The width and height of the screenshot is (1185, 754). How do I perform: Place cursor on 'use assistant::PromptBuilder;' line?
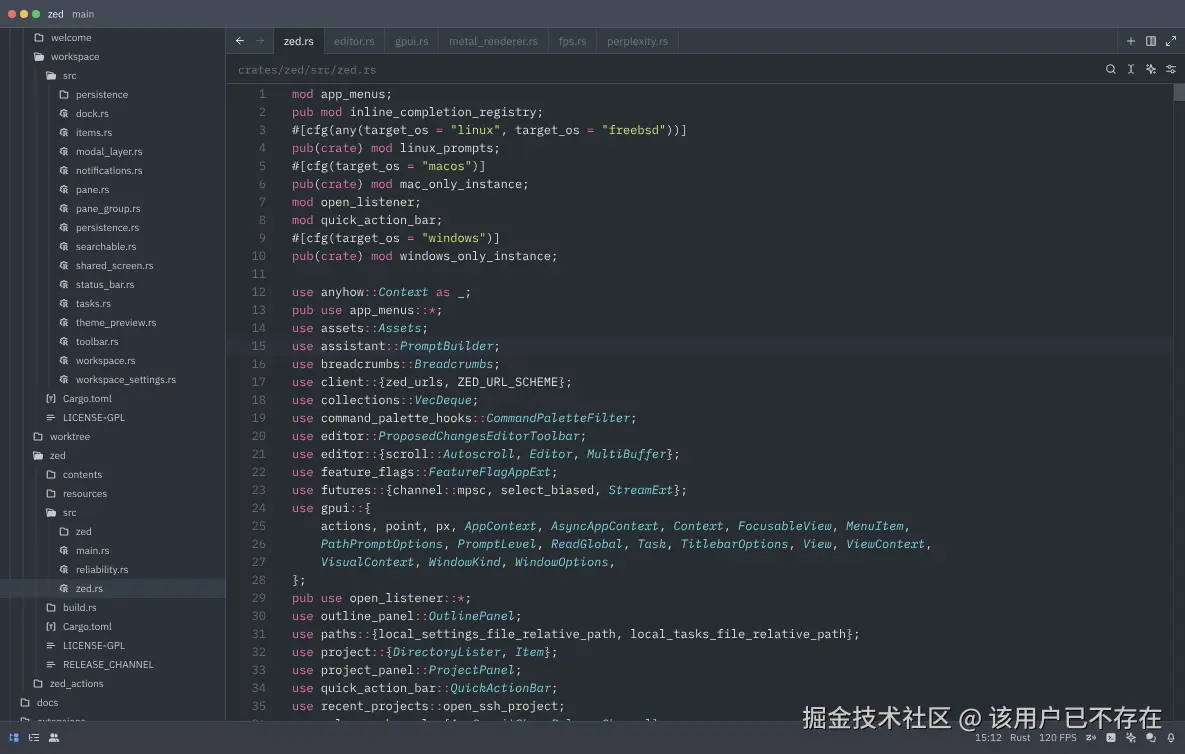click(x=395, y=346)
